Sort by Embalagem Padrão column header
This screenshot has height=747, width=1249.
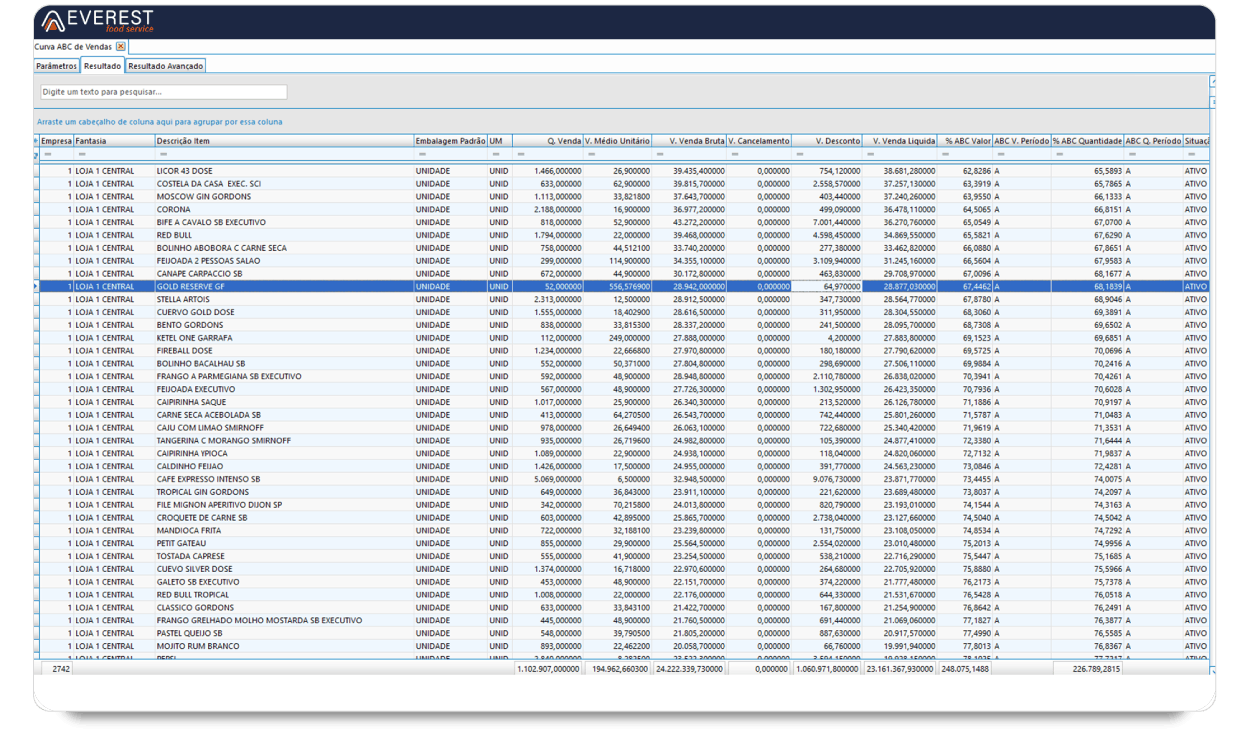(x=450, y=141)
